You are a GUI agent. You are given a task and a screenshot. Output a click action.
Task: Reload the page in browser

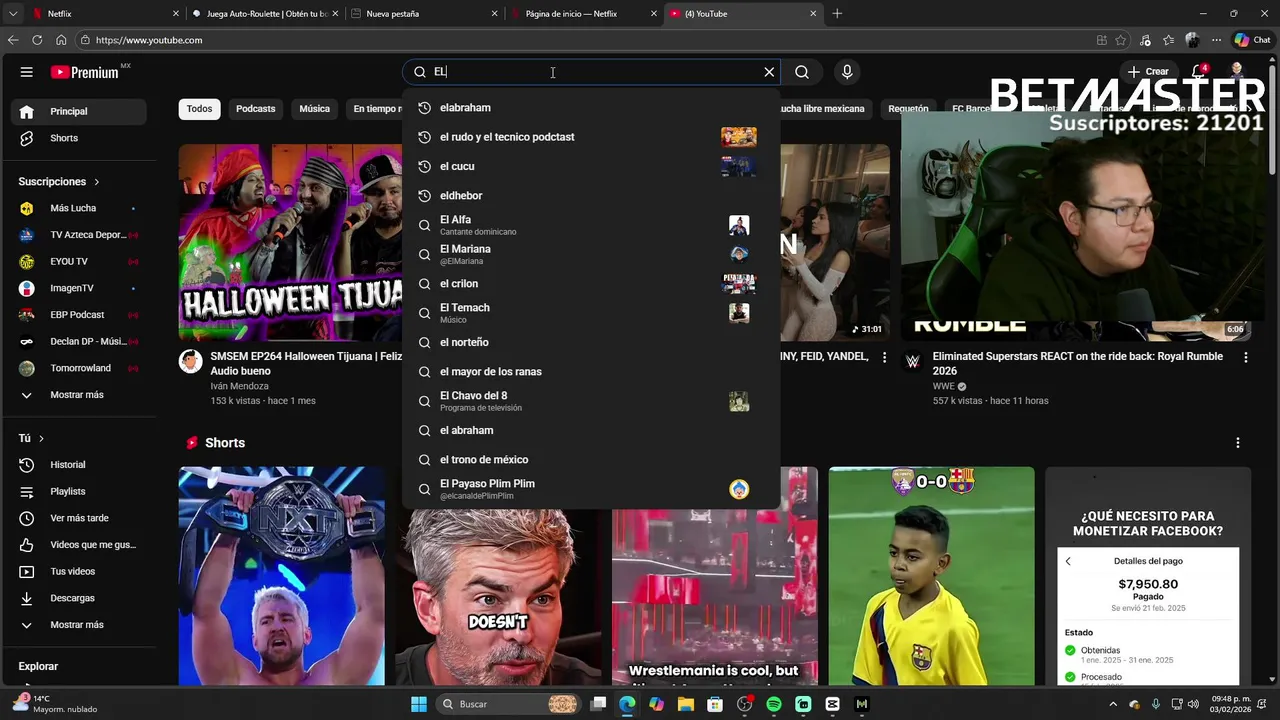[37, 40]
